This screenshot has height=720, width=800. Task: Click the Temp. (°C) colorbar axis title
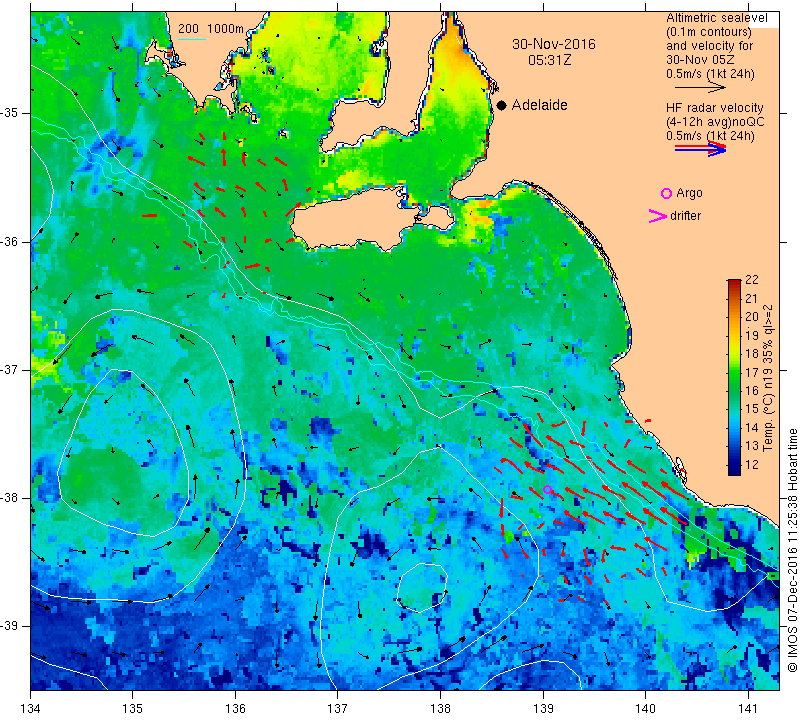(768, 378)
